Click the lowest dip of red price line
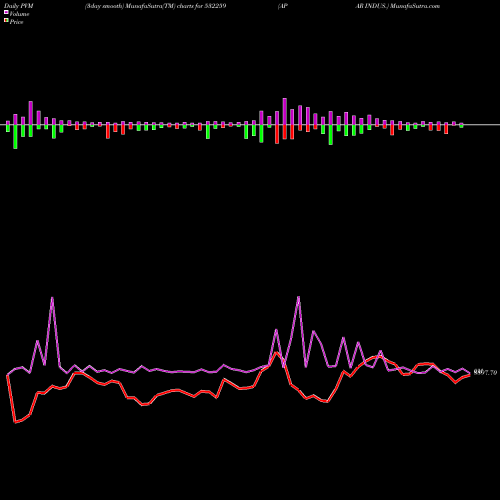 pos(15,422)
